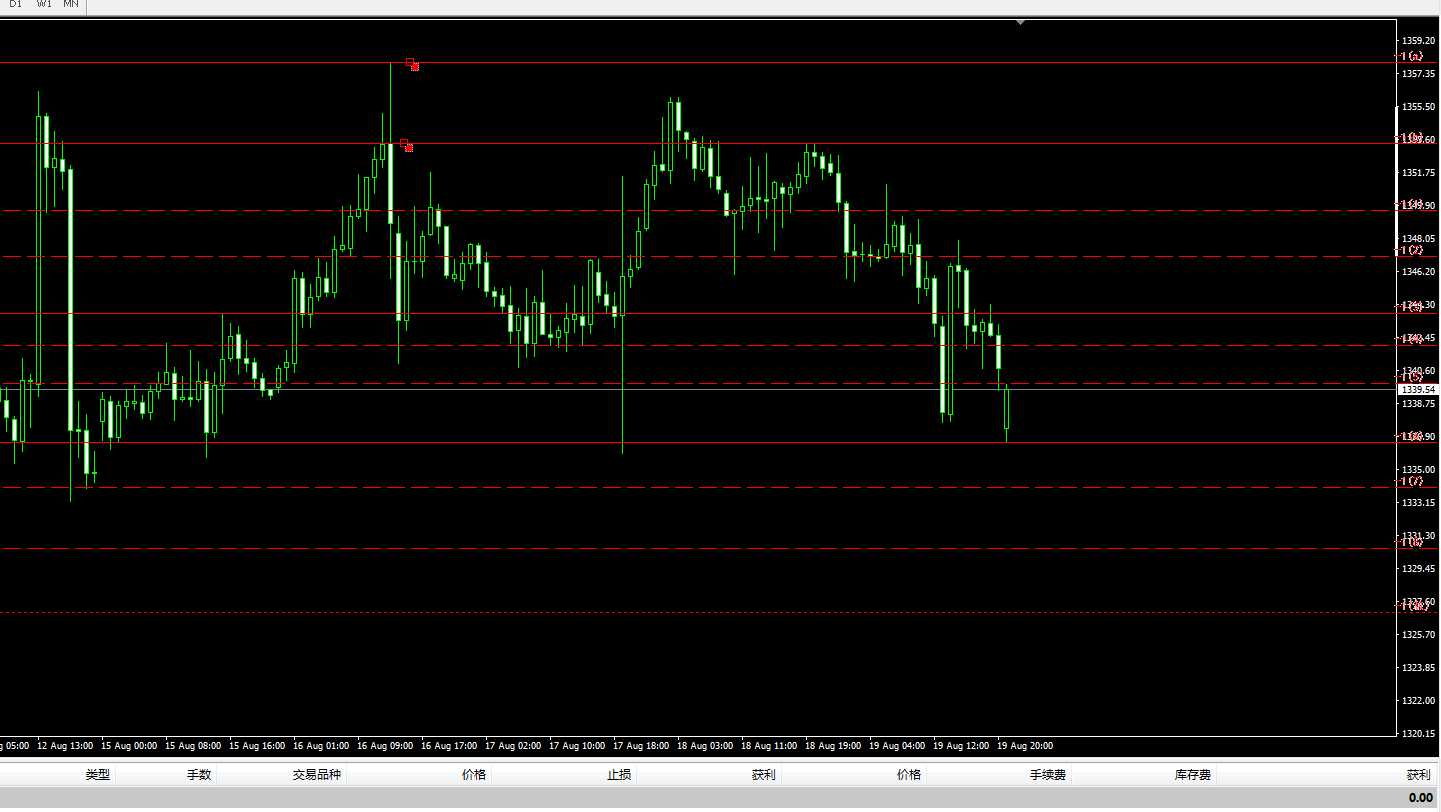Click price scale value 1359.20
This screenshot has height=812, width=1441.
coord(1419,41)
